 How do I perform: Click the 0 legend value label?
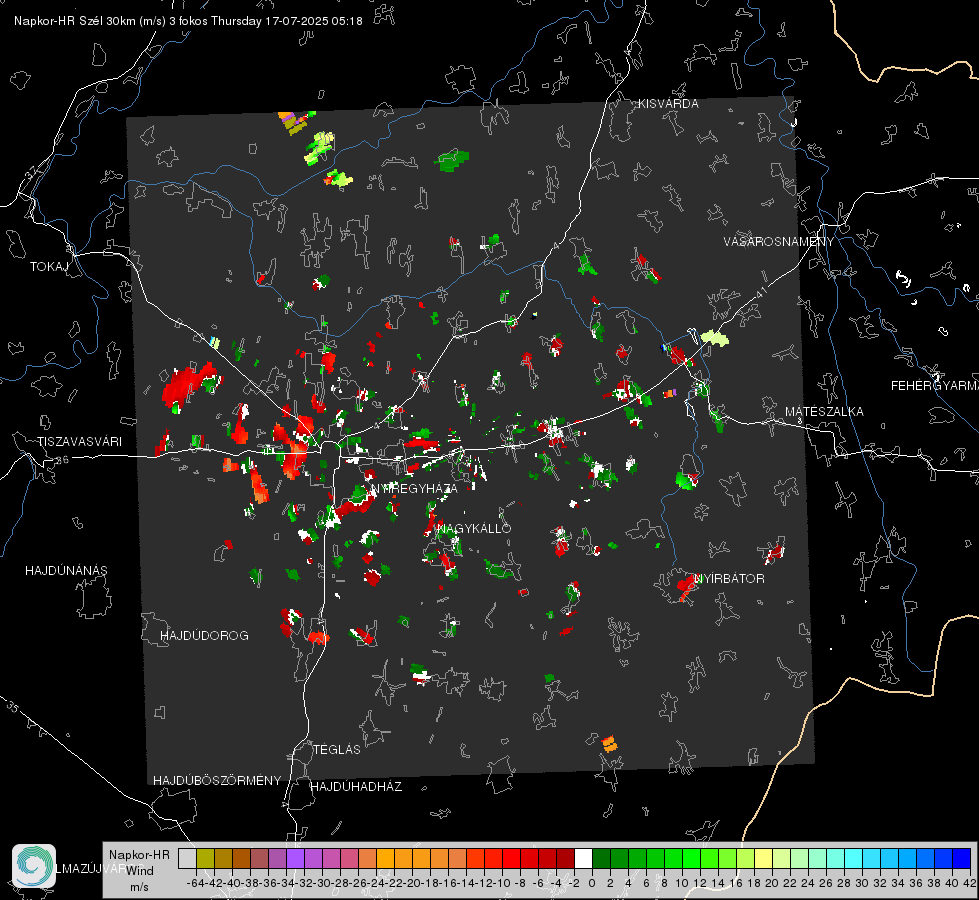(x=592, y=883)
